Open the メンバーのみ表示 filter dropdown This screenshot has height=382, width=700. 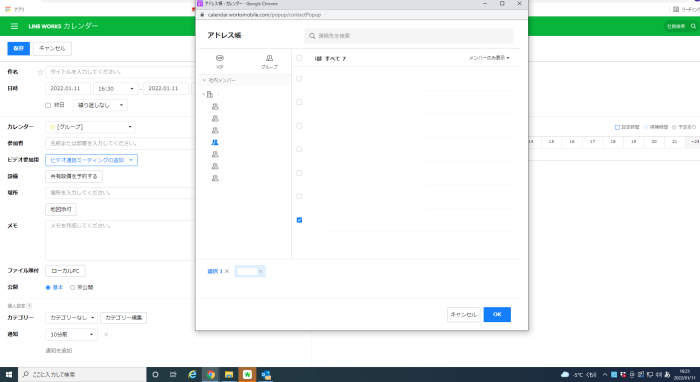click(x=489, y=58)
